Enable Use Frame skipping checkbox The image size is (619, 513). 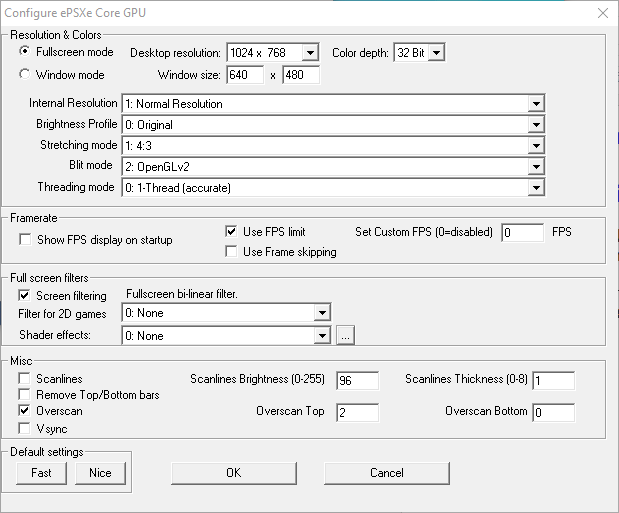[231, 252]
